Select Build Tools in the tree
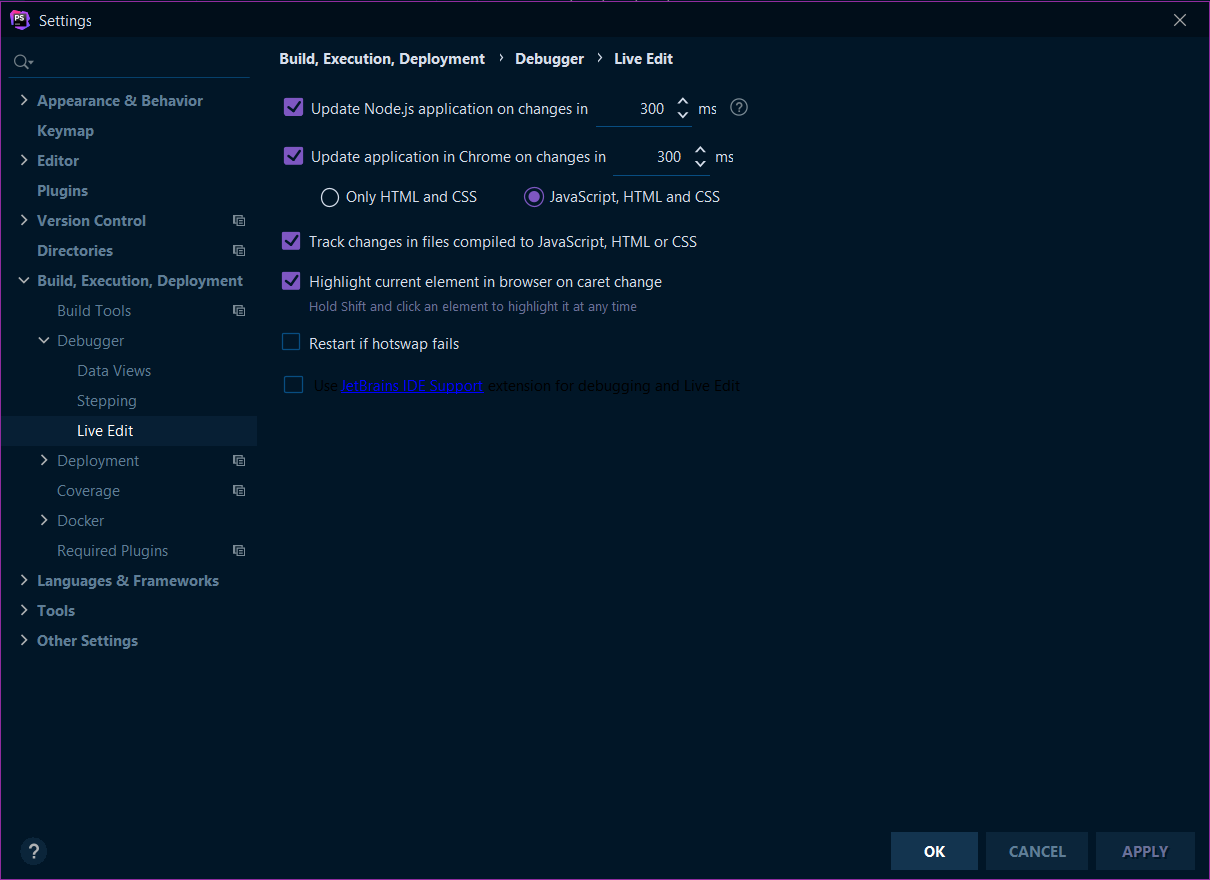This screenshot has width=1210, height=880. point(94,311)
